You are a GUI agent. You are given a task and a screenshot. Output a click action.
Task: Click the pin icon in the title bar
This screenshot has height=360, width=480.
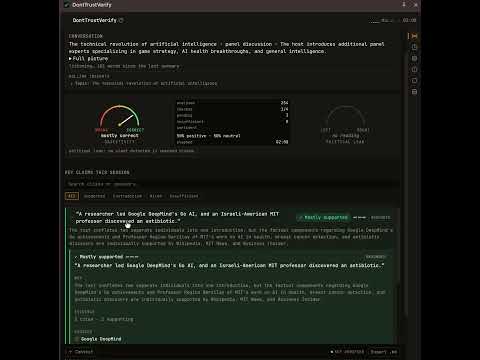tap(404, 4)
